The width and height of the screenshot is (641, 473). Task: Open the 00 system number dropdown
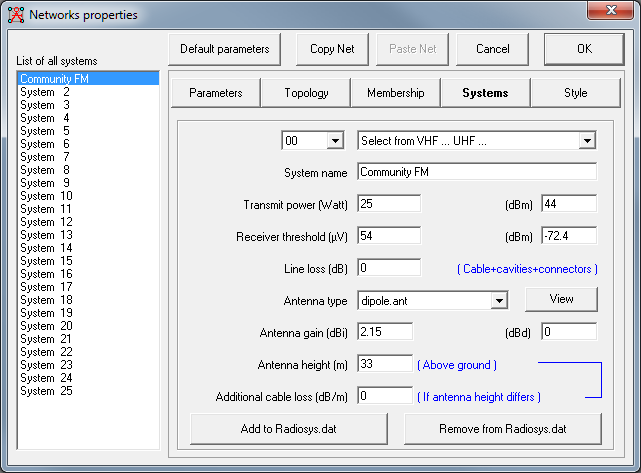pyautogui.click(x=335, y=141)
